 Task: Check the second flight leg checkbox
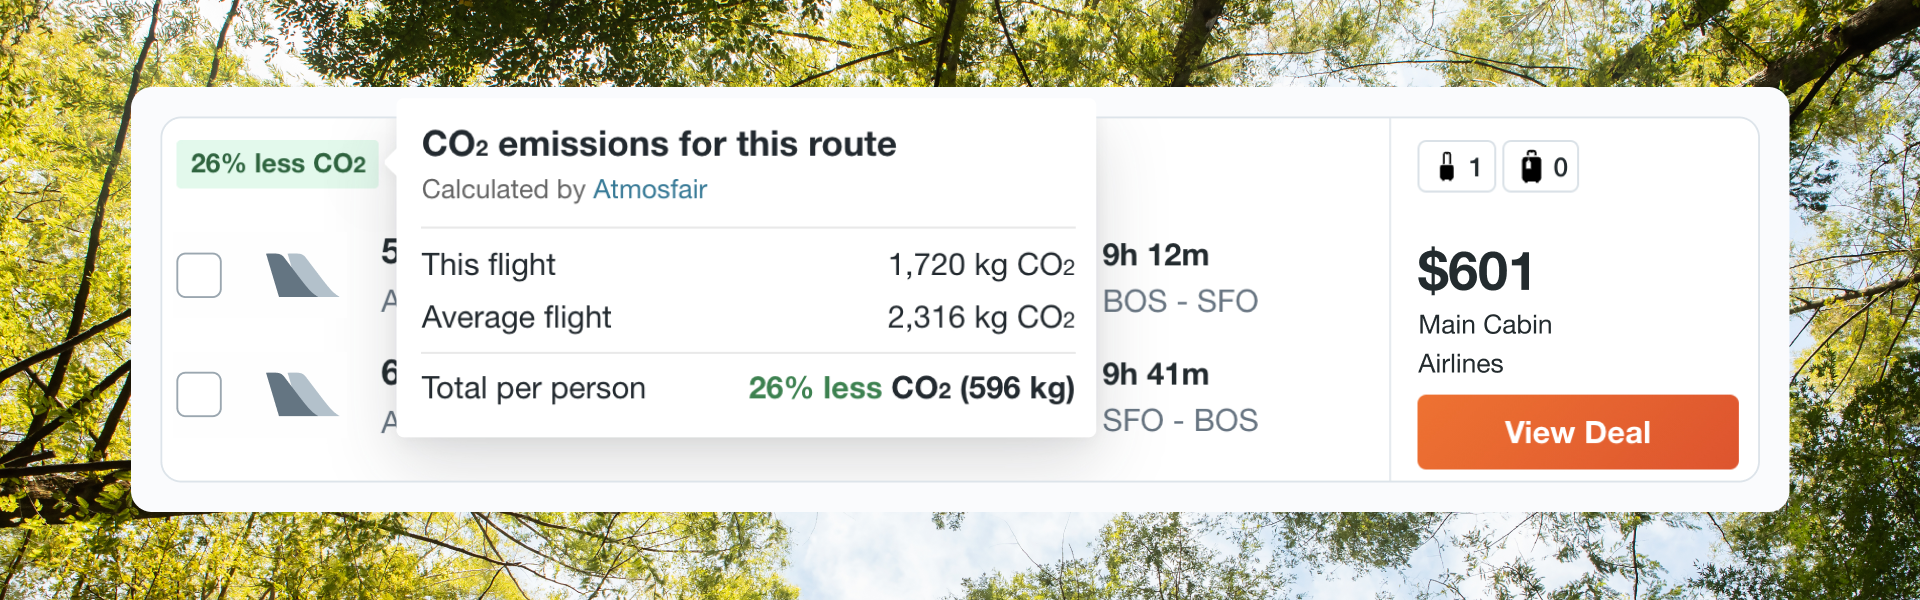[x=199, y=394]
